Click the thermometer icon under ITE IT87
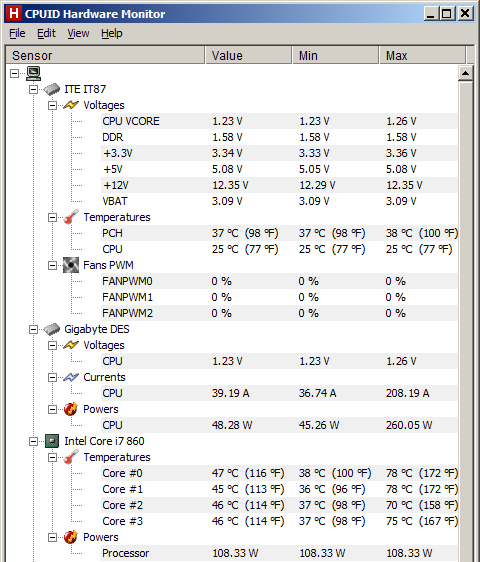 [x=71, y=217]
